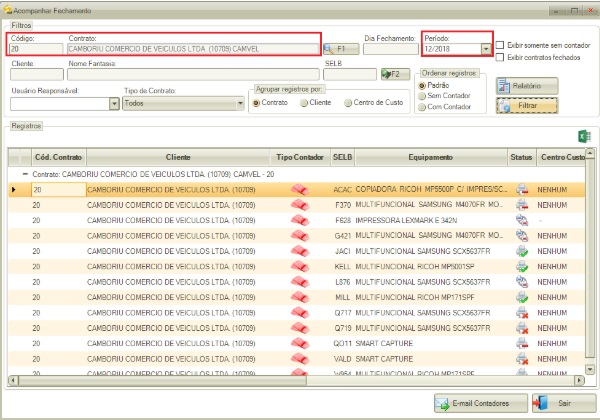Sort by Equipamento column header
600x420 pixels.
click(431, 157)
